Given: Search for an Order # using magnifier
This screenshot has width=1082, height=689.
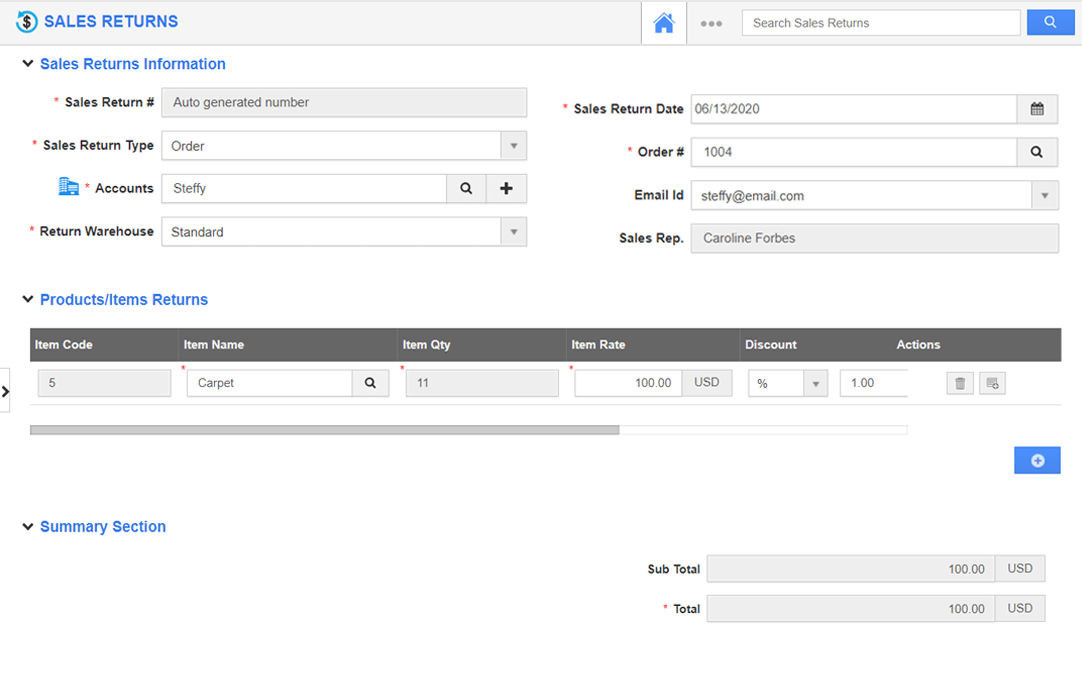Looking at the screenshot, I should [x=1037, y=152].
